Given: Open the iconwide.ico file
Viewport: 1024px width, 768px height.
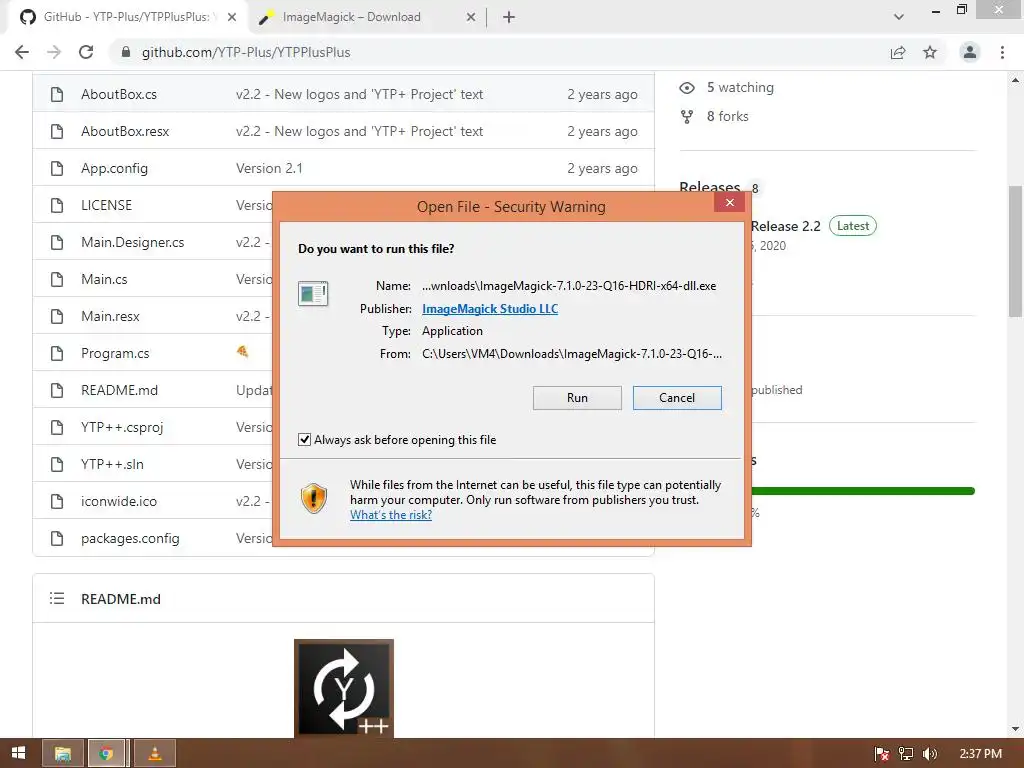Looking at the screenshot, I should (119, 502).
